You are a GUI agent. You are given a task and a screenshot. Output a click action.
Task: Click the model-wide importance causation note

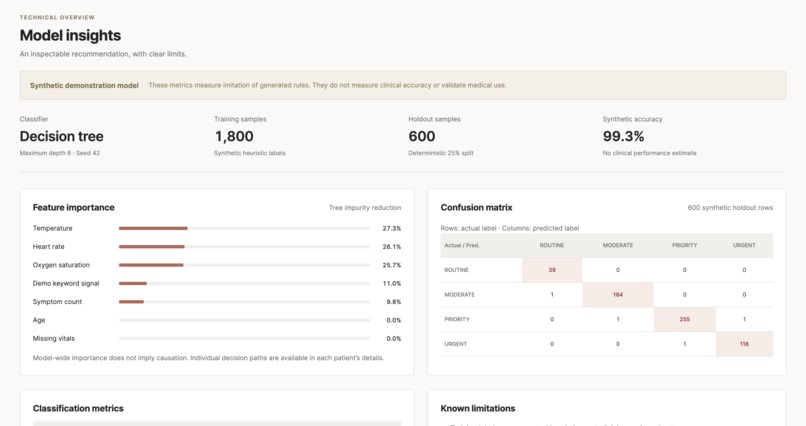pos(208,358)
